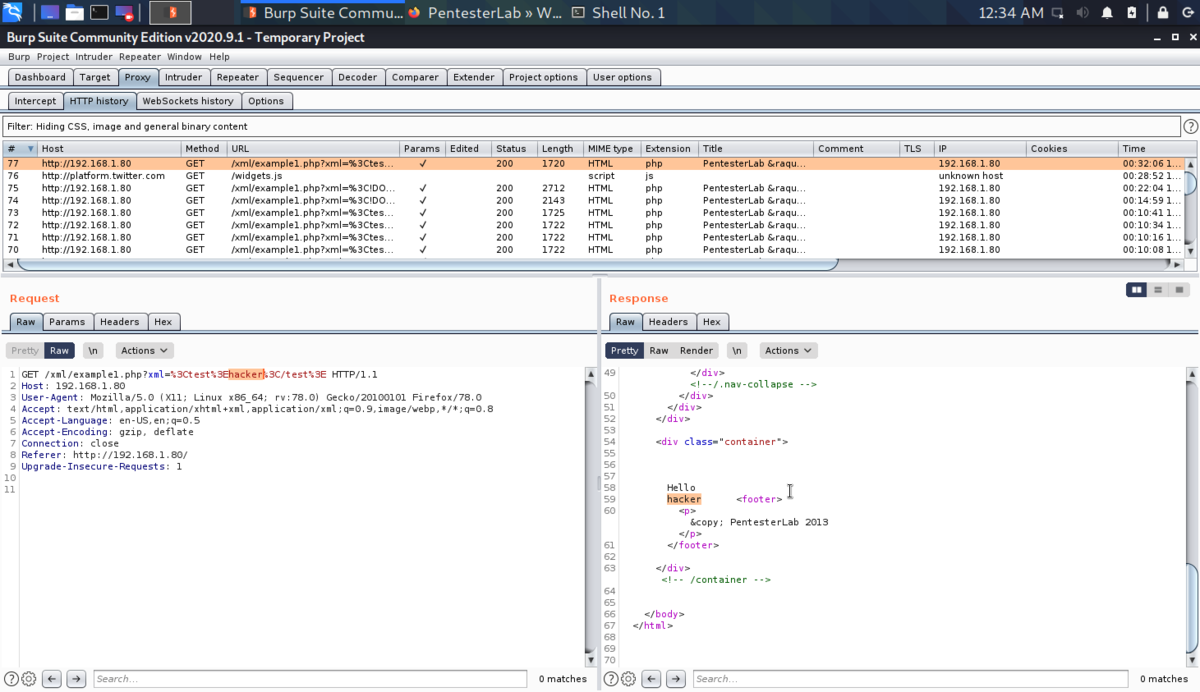Open the Help menu
The image size is (1200, 692).
point(219,57)
